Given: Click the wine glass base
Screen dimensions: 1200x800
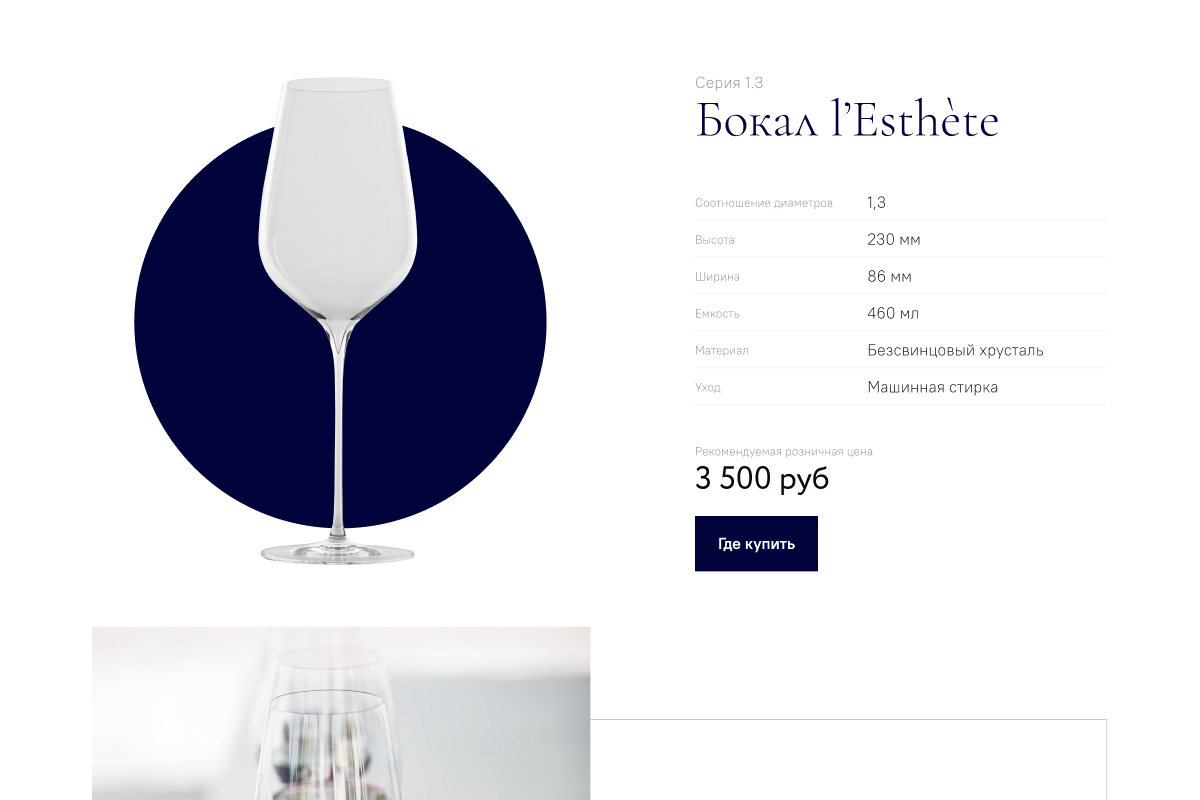Looking at the screenshot, I should [337, 552].
